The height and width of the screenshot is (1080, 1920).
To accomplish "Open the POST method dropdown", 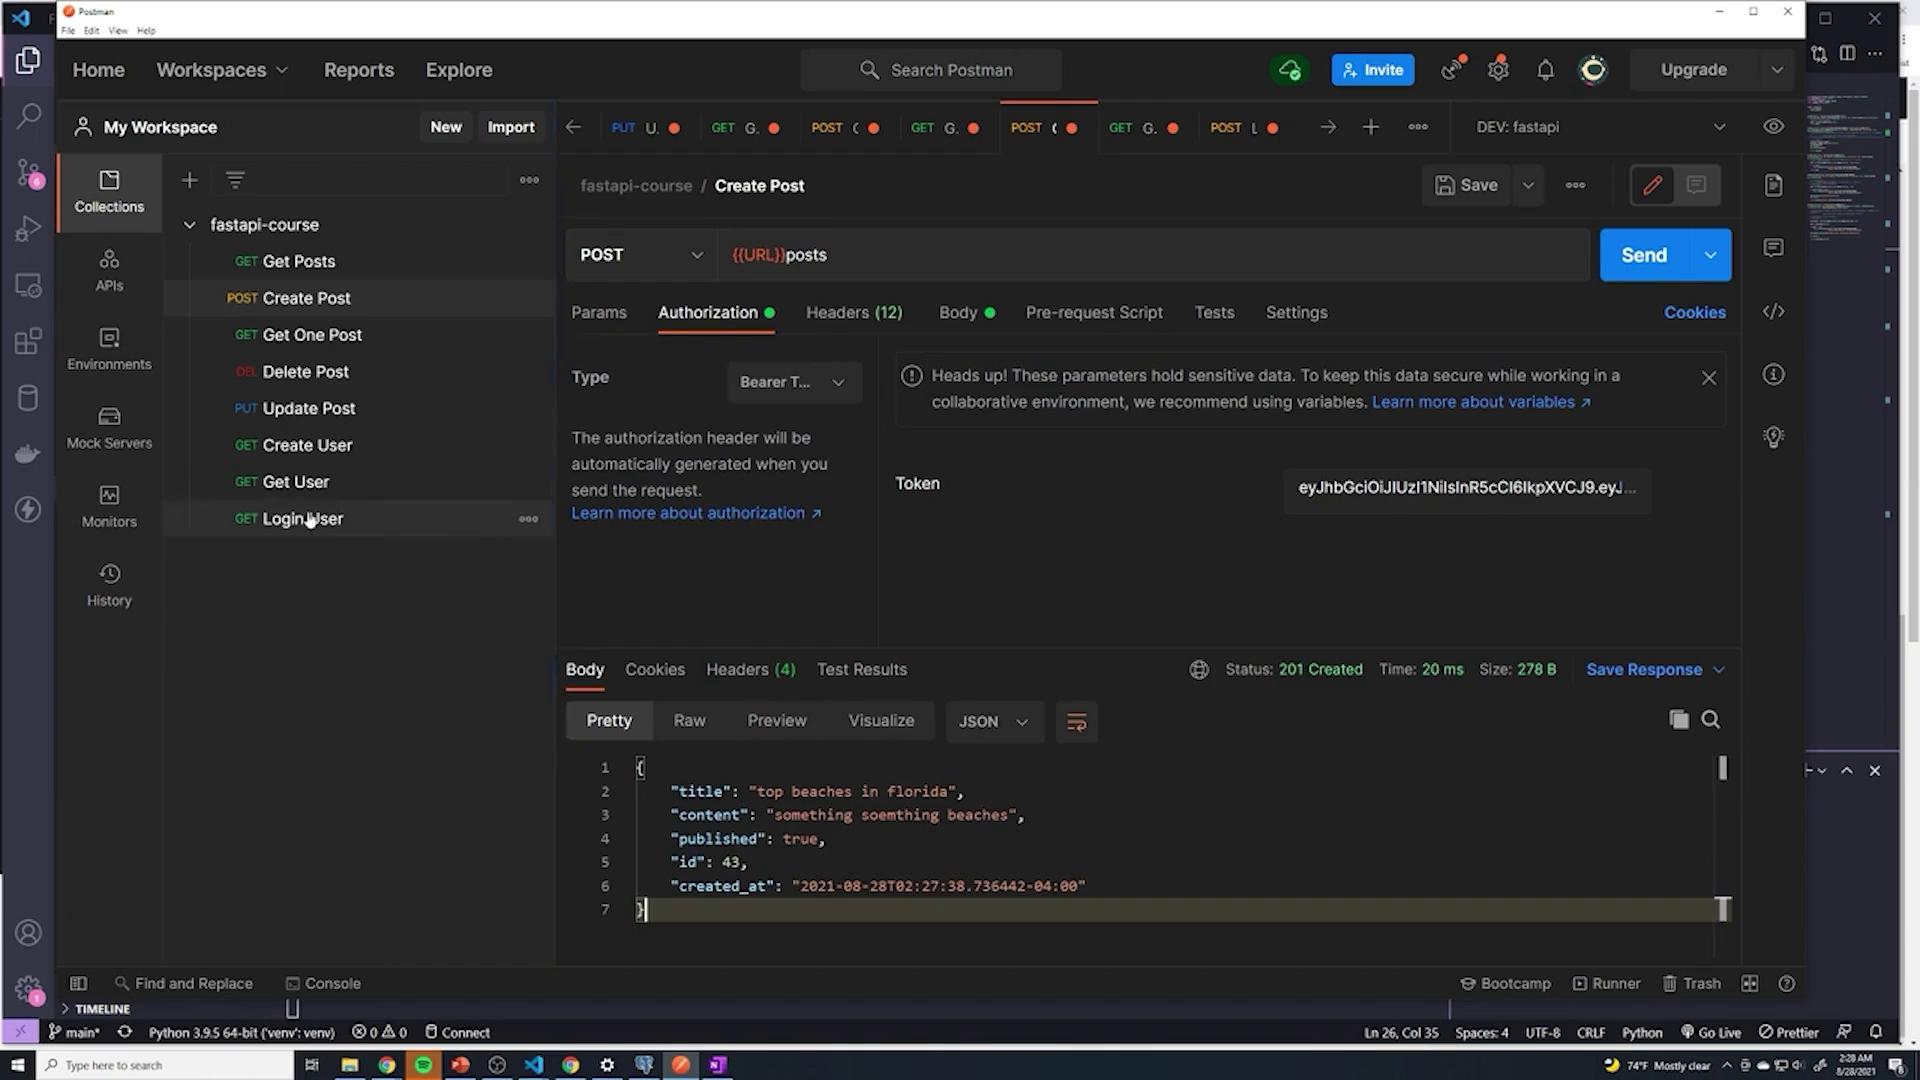I will click(641, 255).
